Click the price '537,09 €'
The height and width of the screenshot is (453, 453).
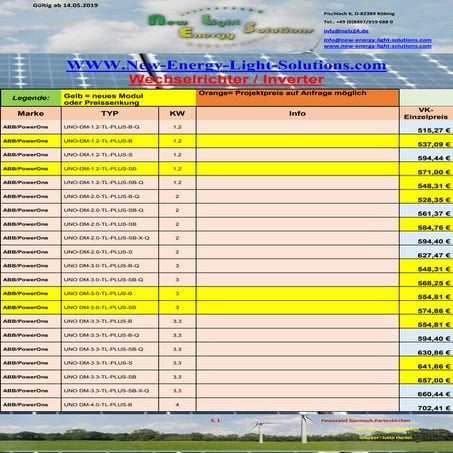tap(434, 144)
